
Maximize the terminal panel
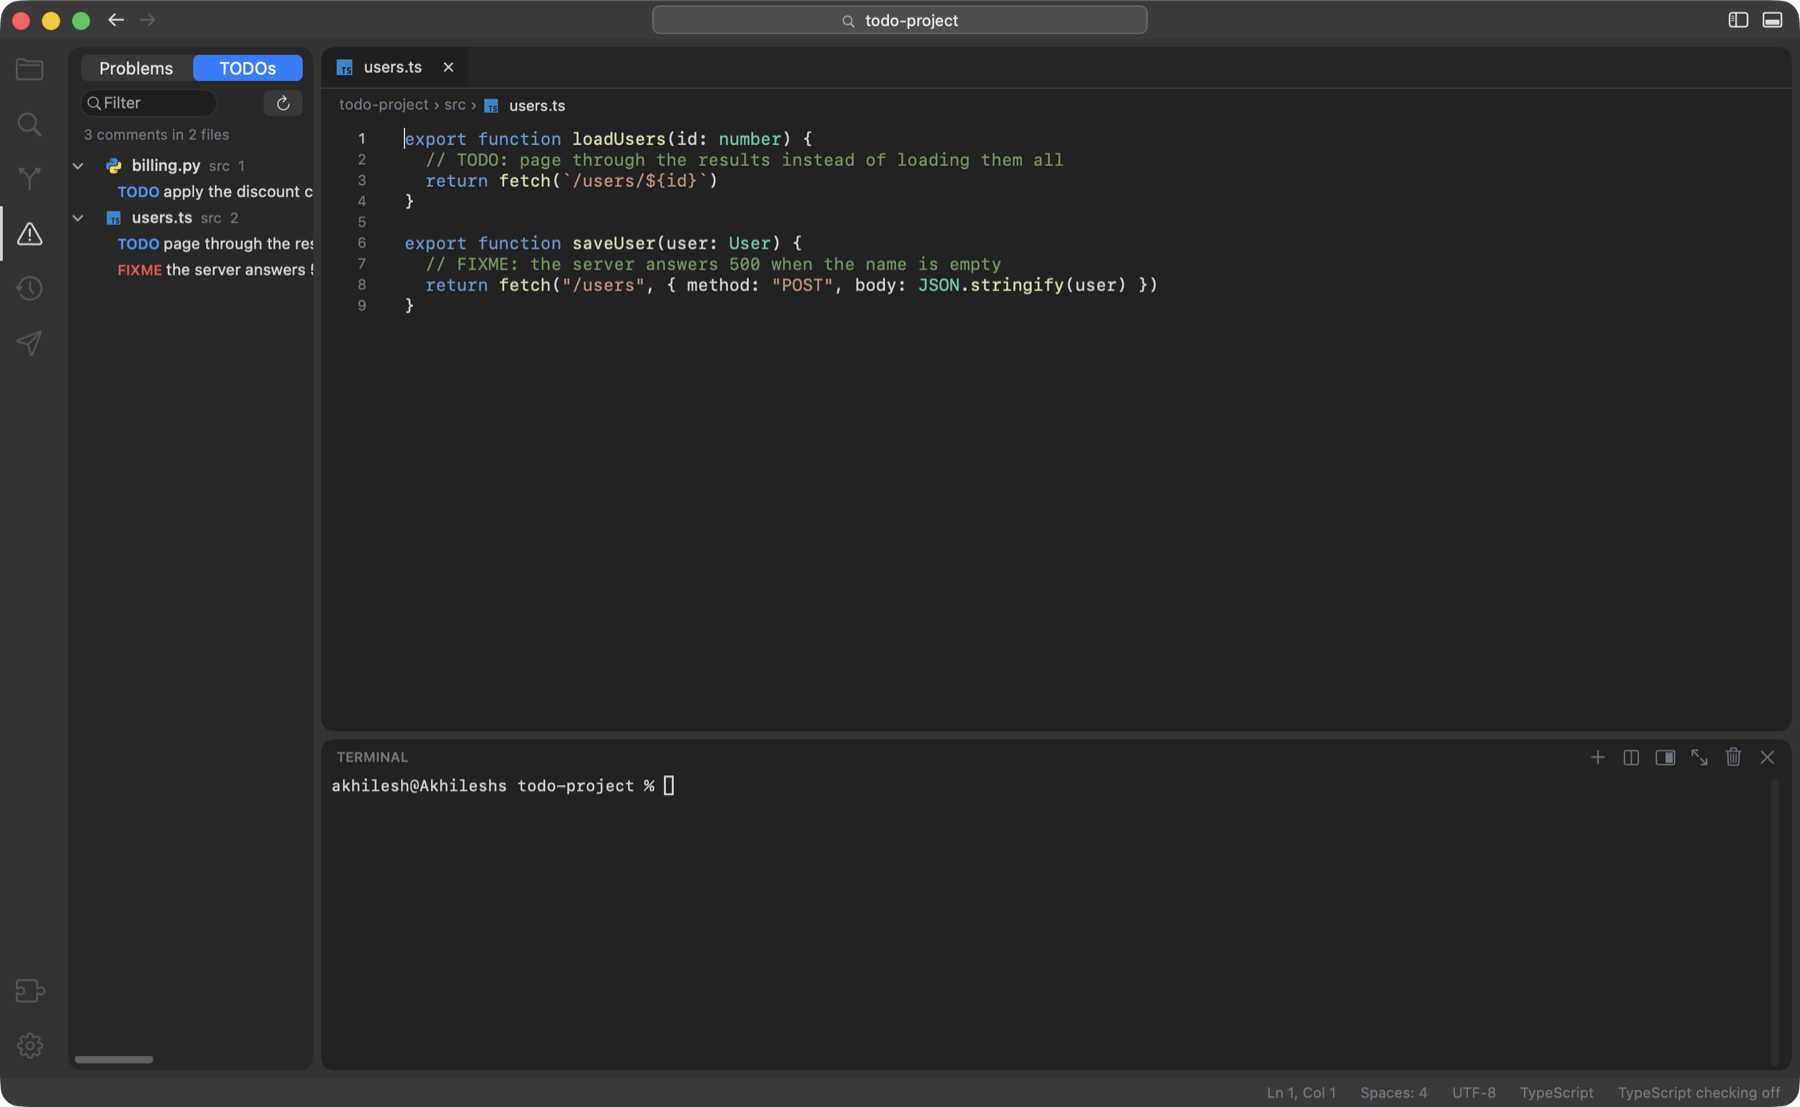tap(1699, 757)
